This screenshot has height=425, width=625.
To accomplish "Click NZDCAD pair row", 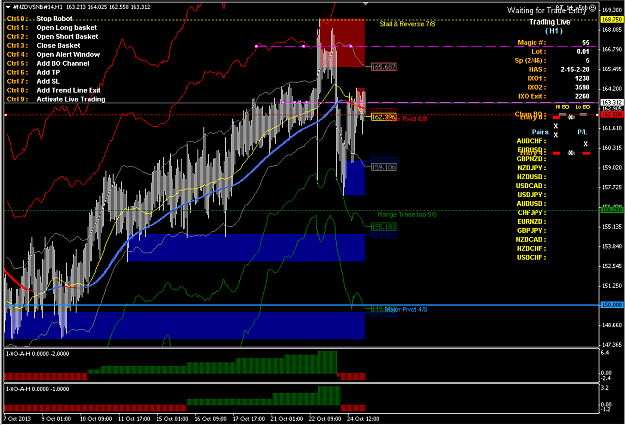I will 531,240.
